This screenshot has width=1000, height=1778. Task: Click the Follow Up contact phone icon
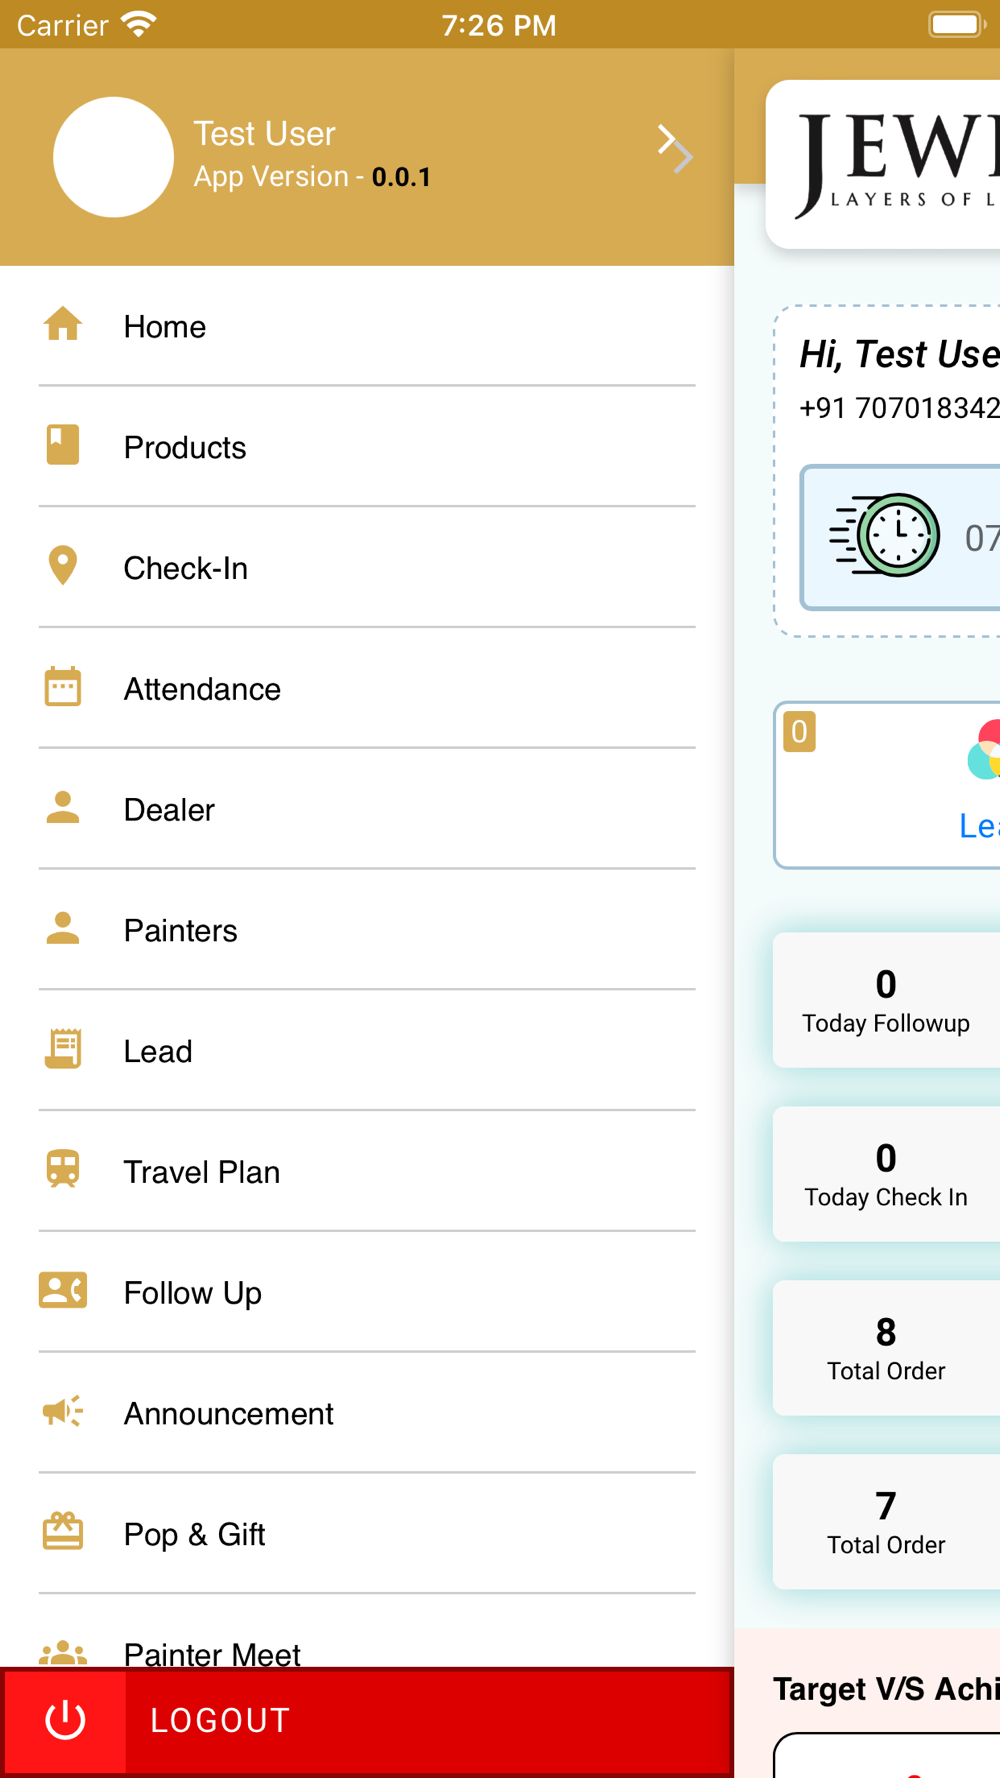tap(63, 1291)
